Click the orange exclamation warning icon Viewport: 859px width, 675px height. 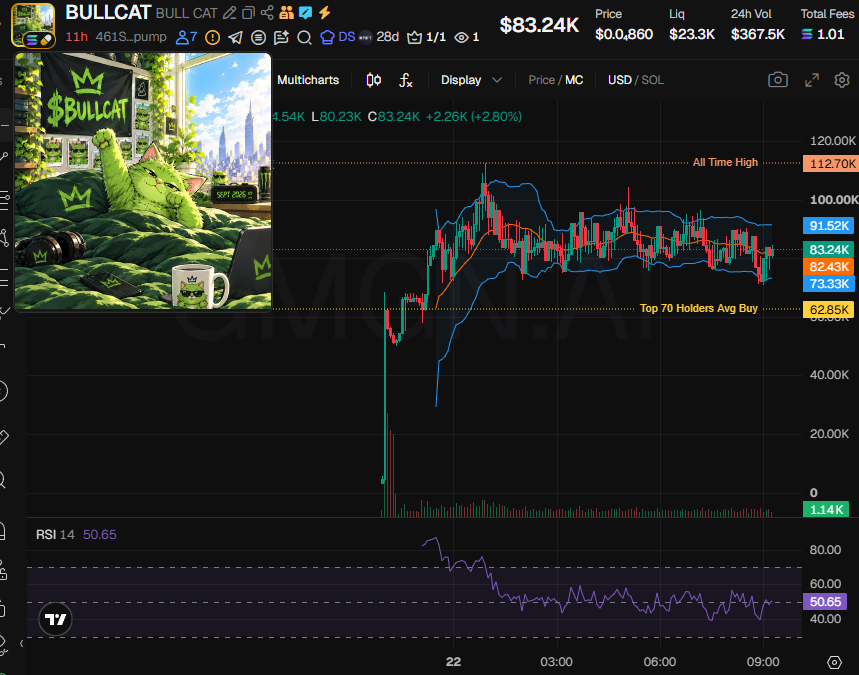(x=213, y=37)
